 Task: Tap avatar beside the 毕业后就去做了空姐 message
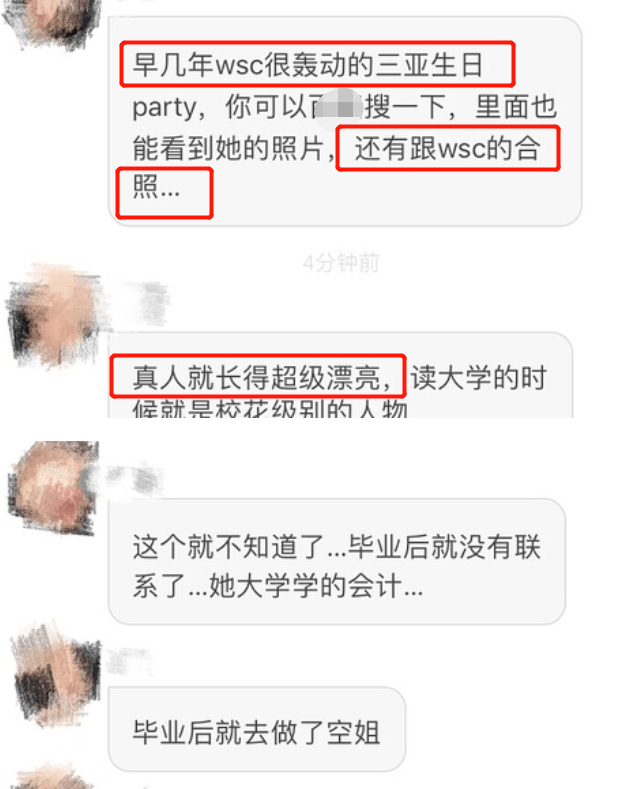coord(56,674)
